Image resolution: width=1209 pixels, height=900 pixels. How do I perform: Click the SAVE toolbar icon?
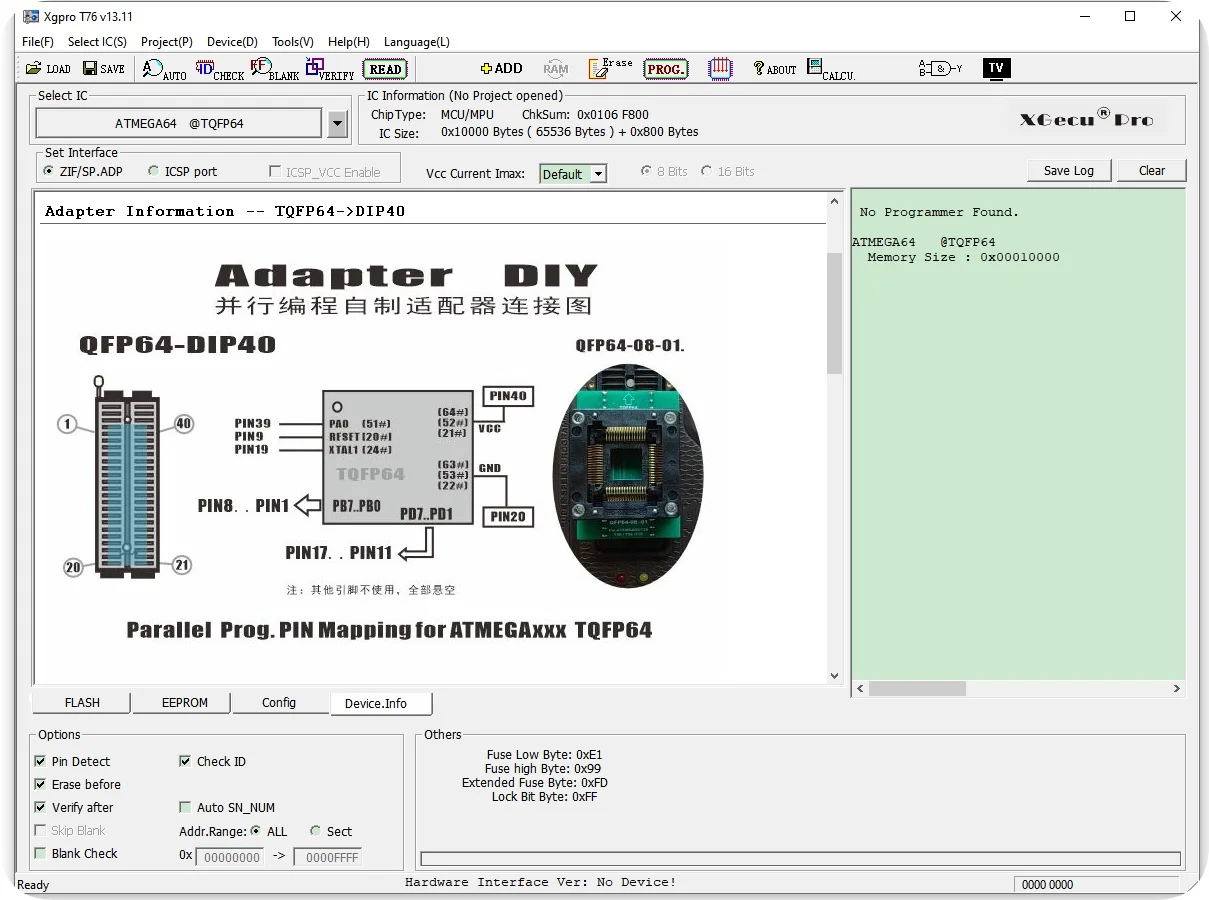pyautogui.click(x=103, y=68)
